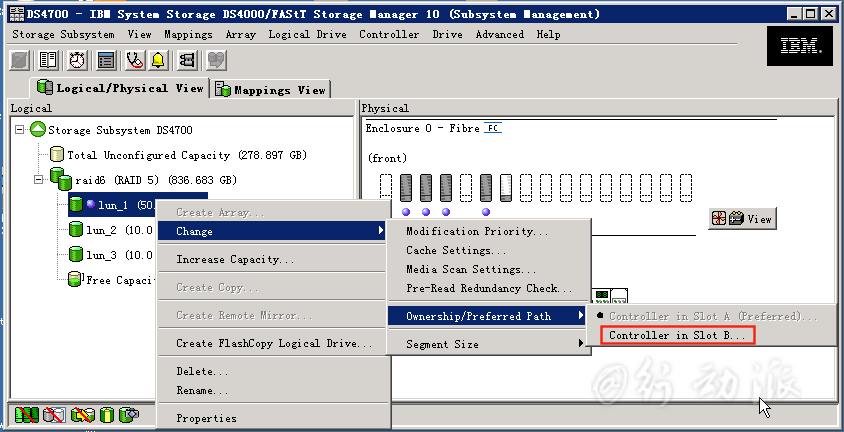Screen dimensions: 844x432
Task: Click the lun_2 logical drive icon
Action: click(x=76, y=230)
